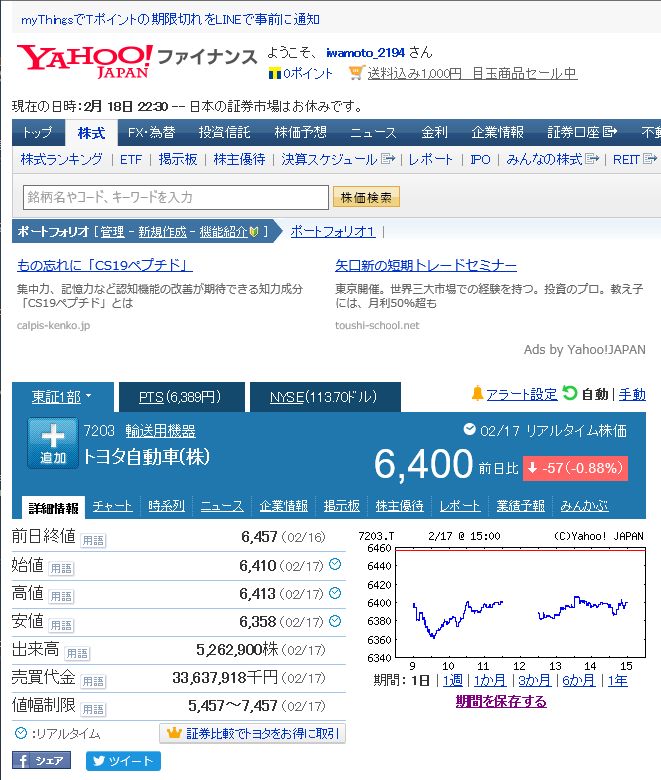Click the beginner mark icon after 機能紹介
Viewport: 661px width, 780px height.
tap(254, 232)
